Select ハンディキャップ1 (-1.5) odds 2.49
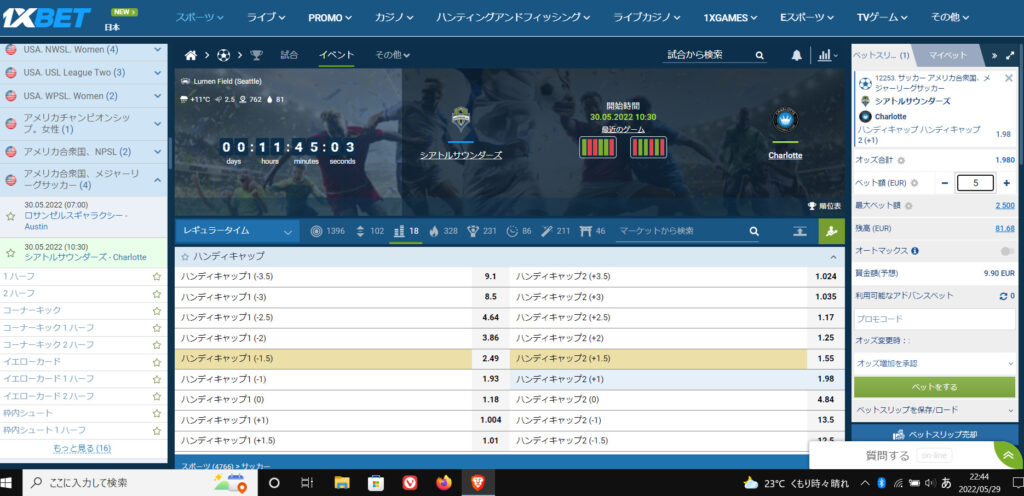 (490, 358)
